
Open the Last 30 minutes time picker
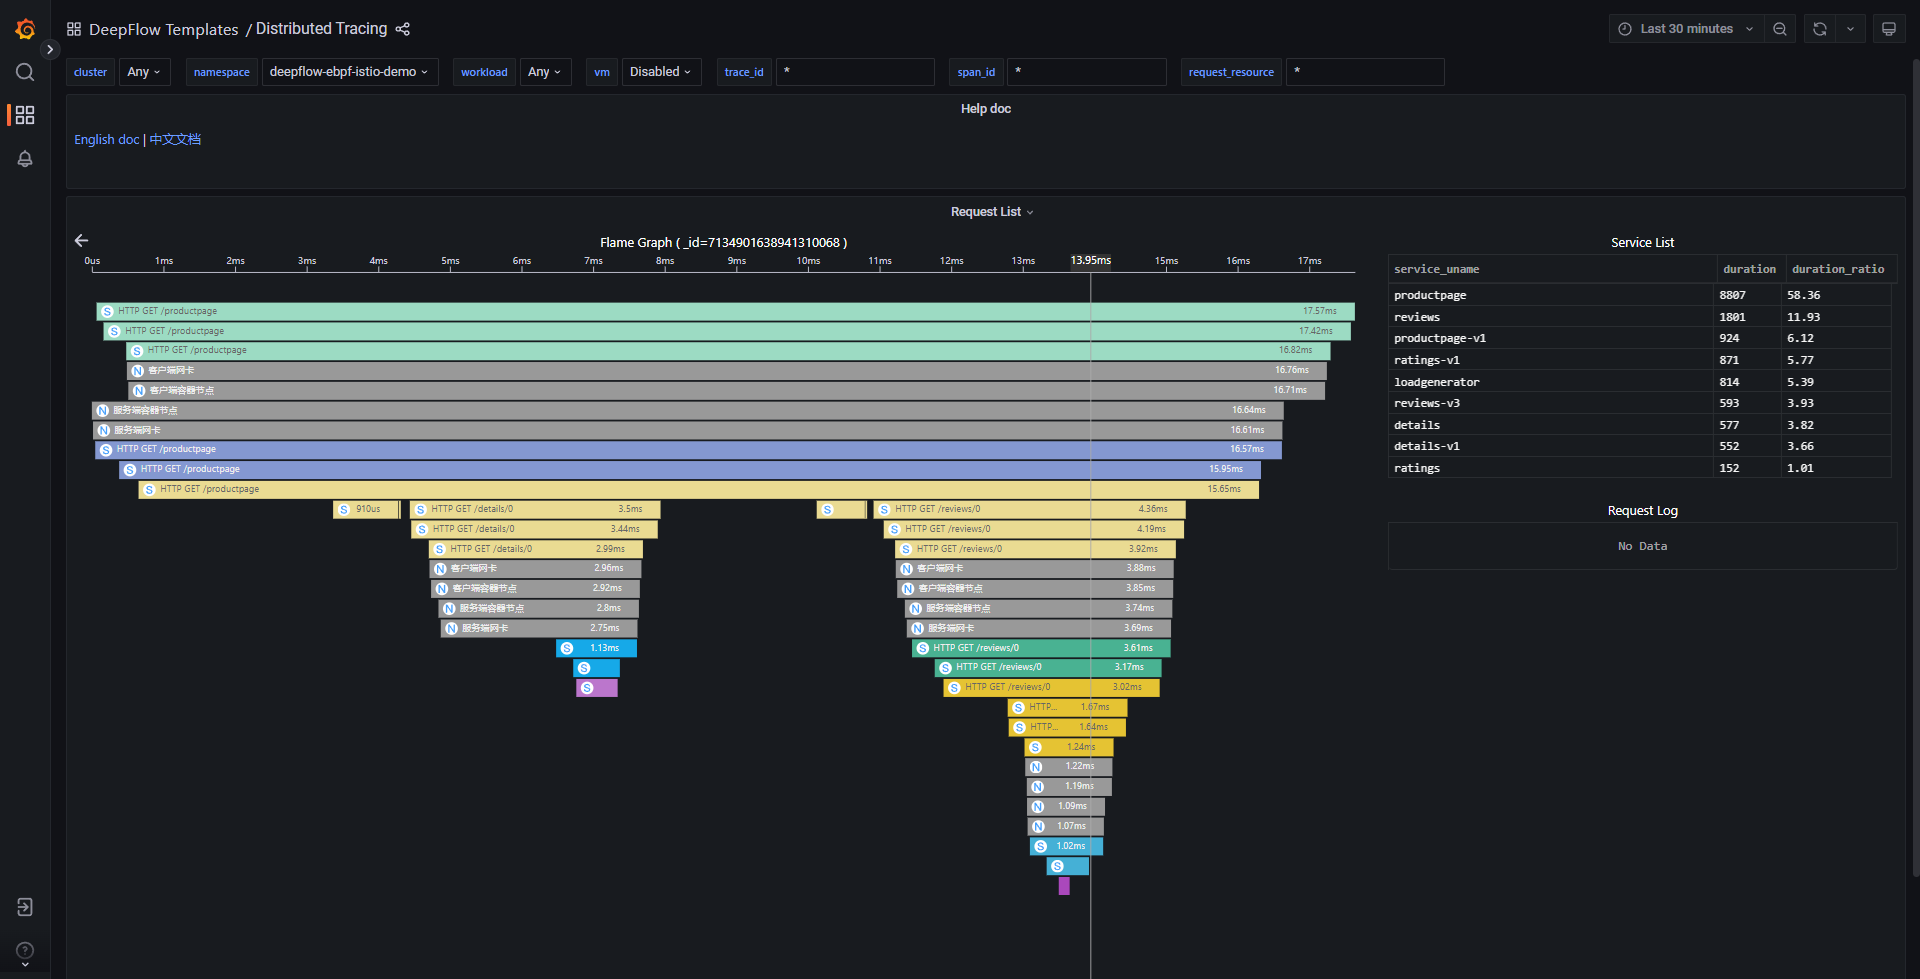[x=1685, y=28]
